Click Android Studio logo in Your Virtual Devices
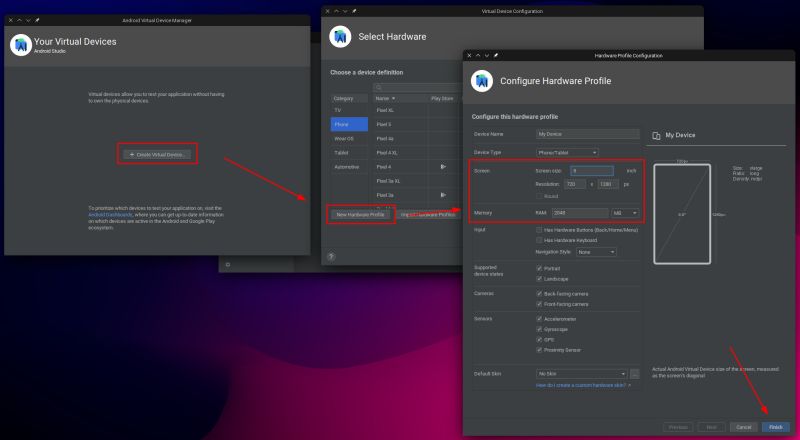800x440 pixels. coord(21,45)
